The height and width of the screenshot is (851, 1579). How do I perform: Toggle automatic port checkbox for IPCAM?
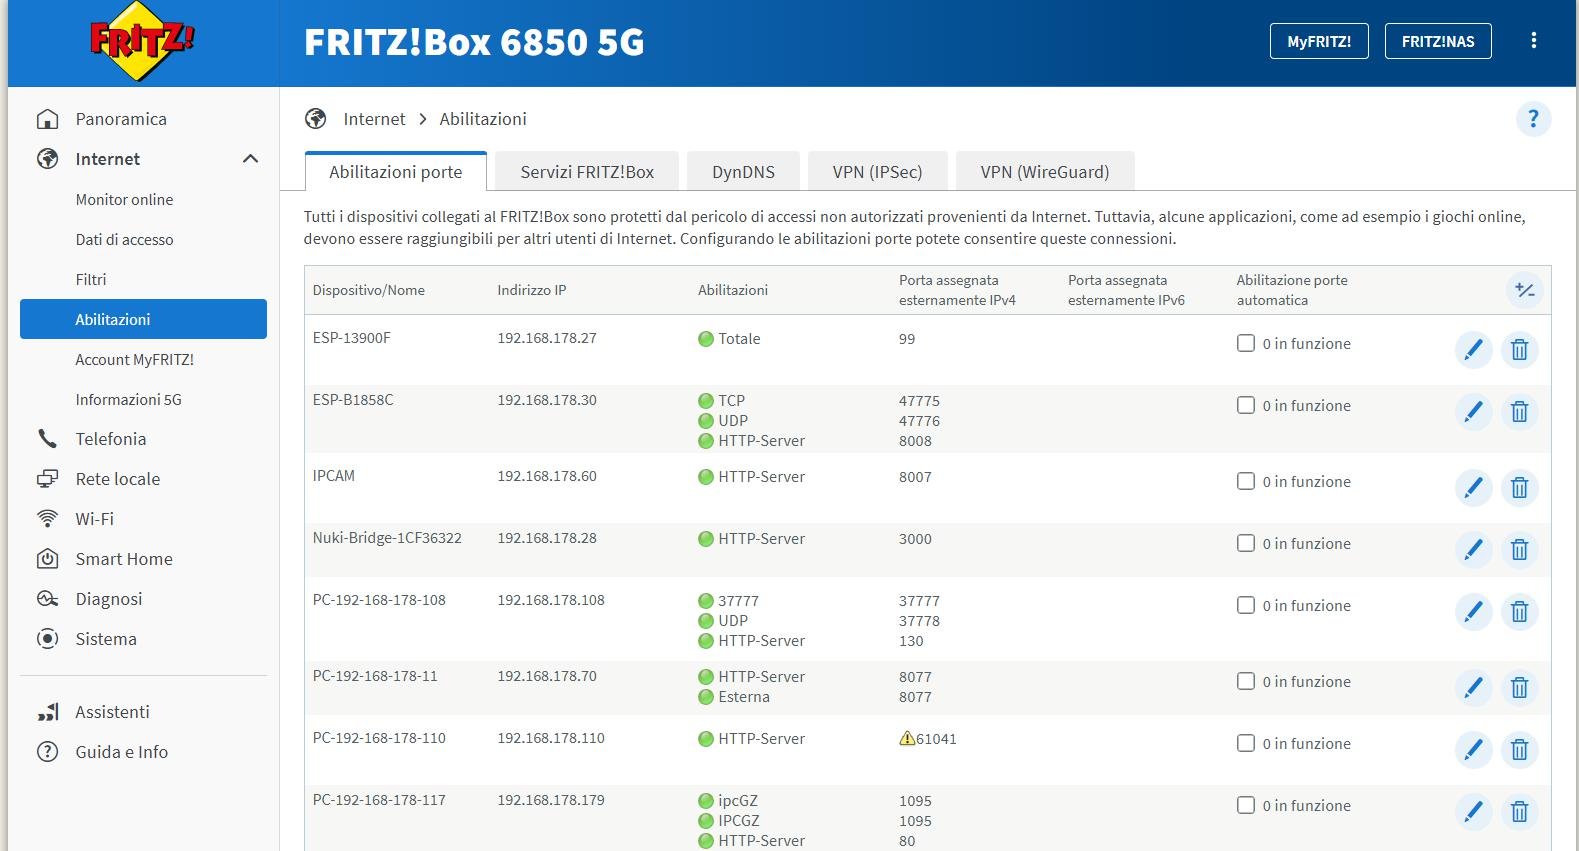click(x=1246, y=482)
